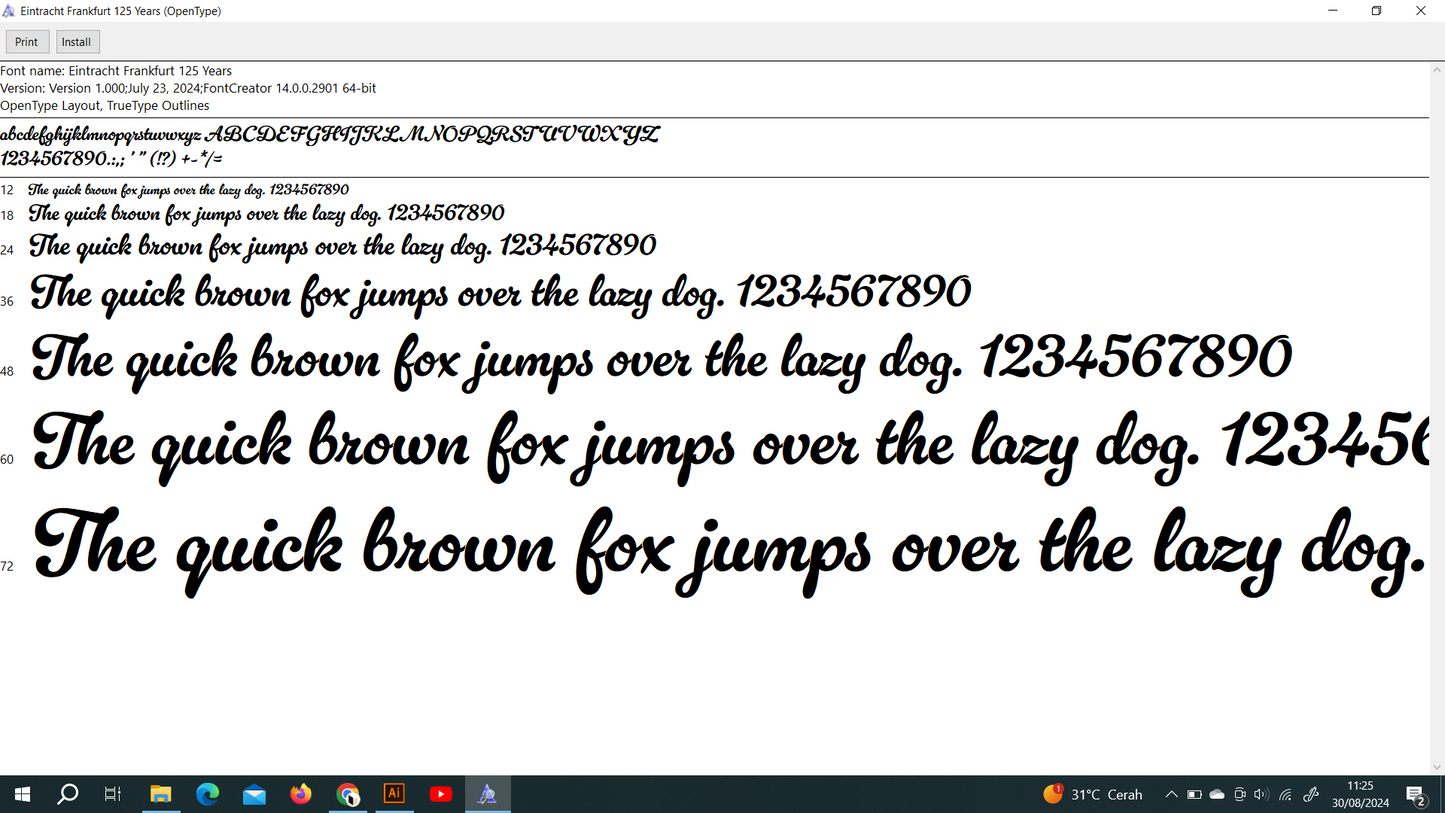Image resolution: width=1445 pixels, height=813 pixels.
Task: Expand the hidden system tray icons
Action: pyautogui.click(x=1171, y=795)
